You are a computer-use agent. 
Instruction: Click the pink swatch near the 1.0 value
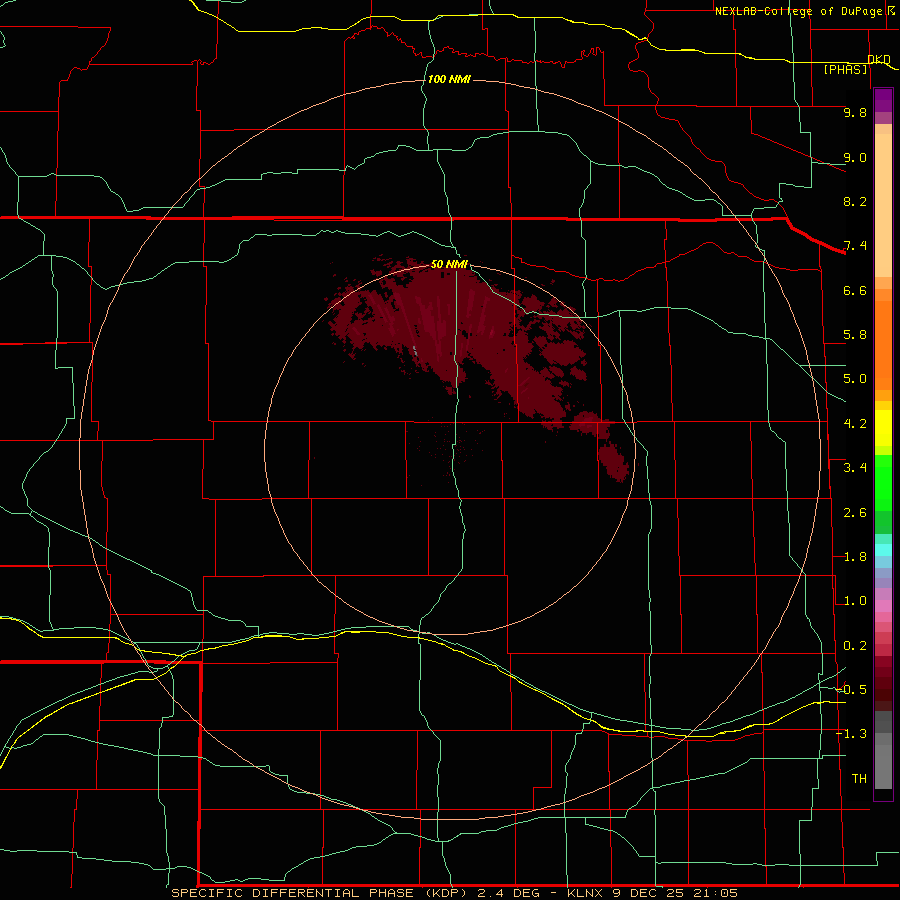[883, 606]
